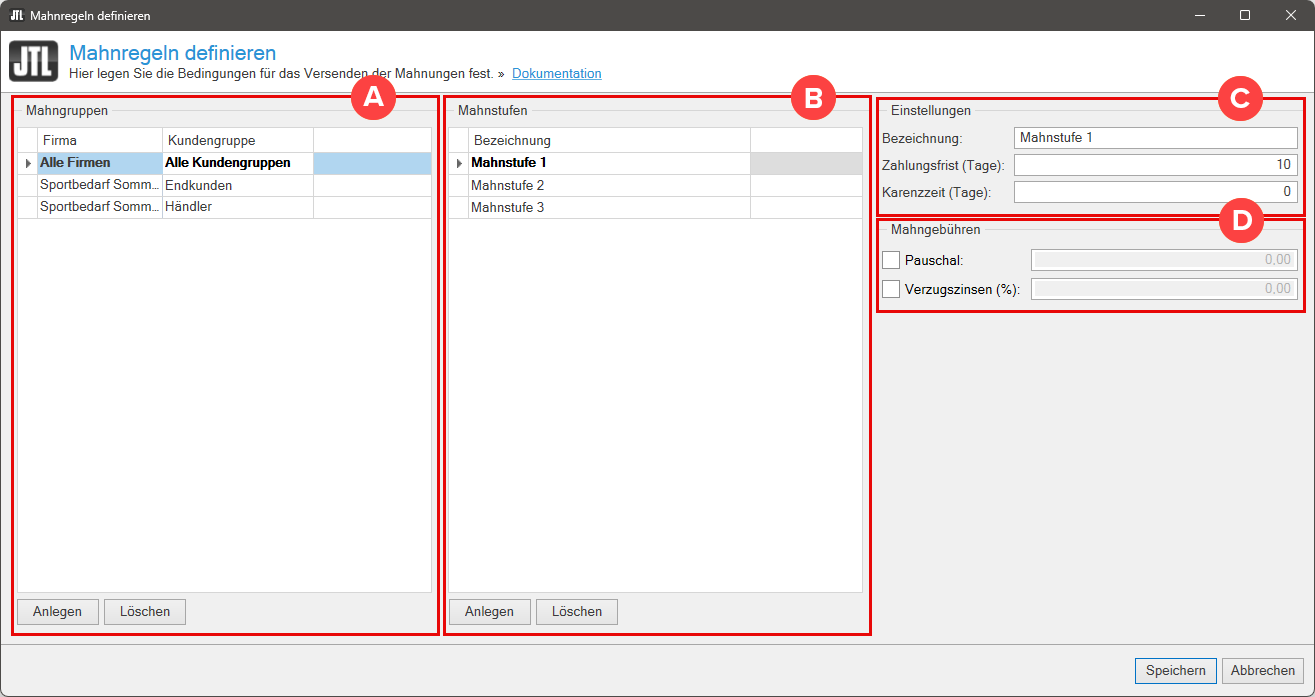Focus the Karenzzeit (Tage) field
Screen dimensions: 1315x697
click(x=1155, y=192)
